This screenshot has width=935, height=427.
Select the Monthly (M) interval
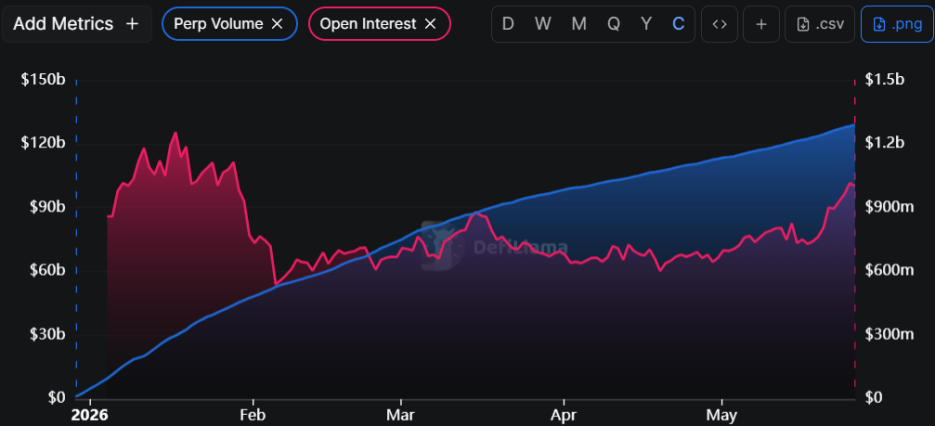tap(578, 24)
